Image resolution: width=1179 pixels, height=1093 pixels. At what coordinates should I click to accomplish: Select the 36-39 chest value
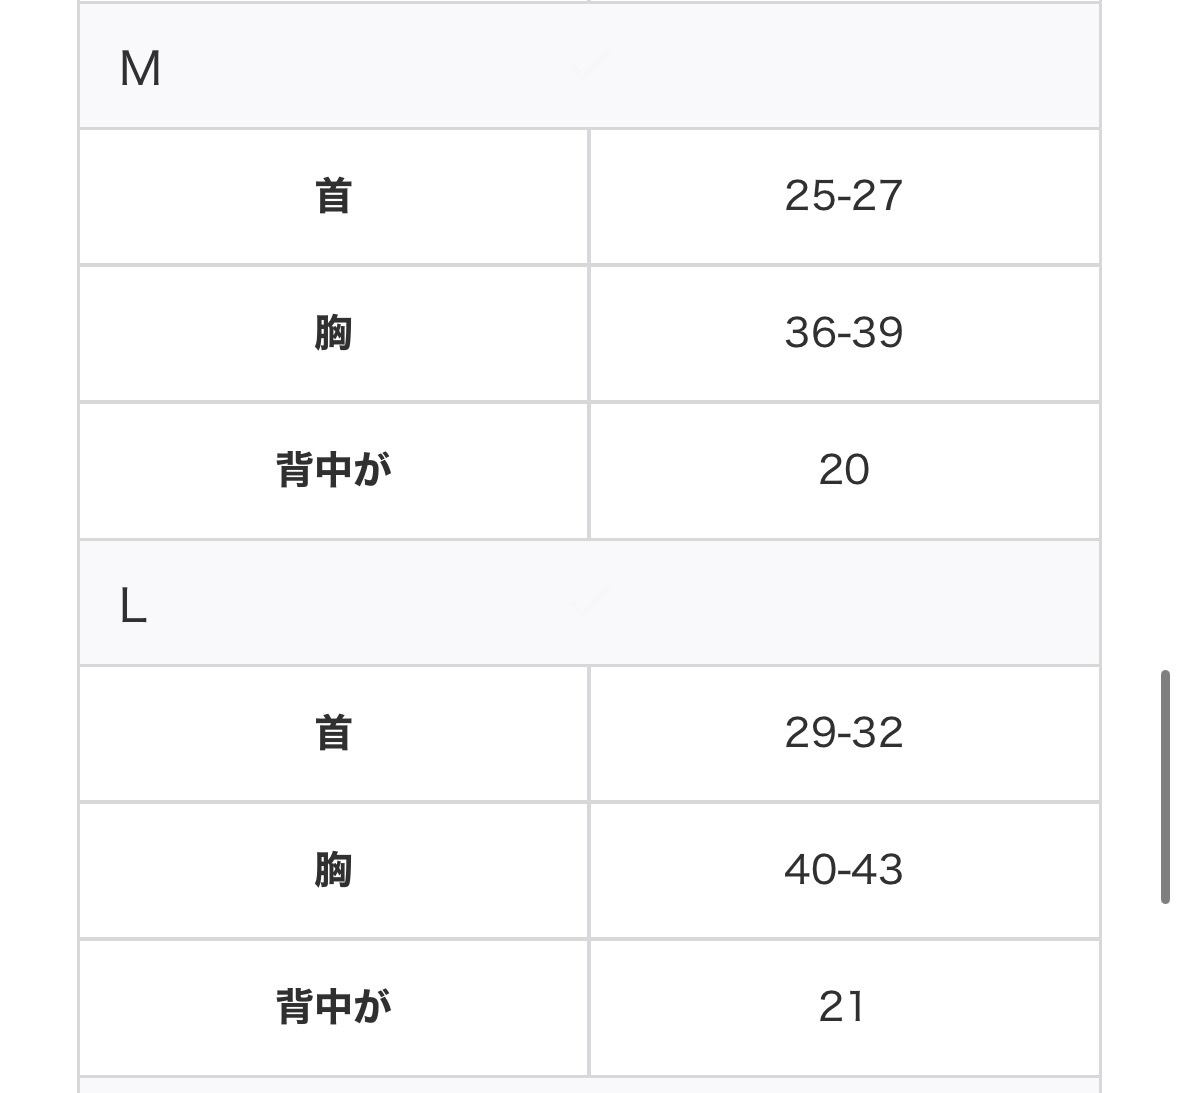click(x=843, y=333)
